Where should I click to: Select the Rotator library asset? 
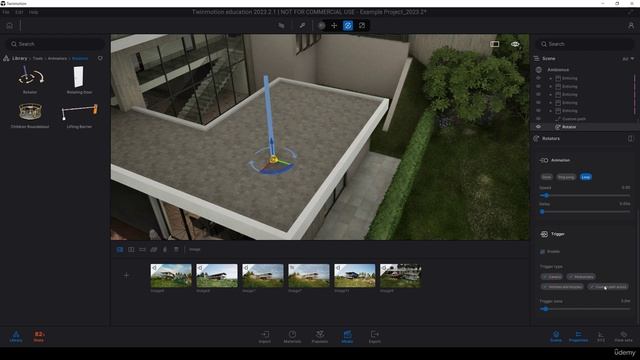[x=30, y=80]
